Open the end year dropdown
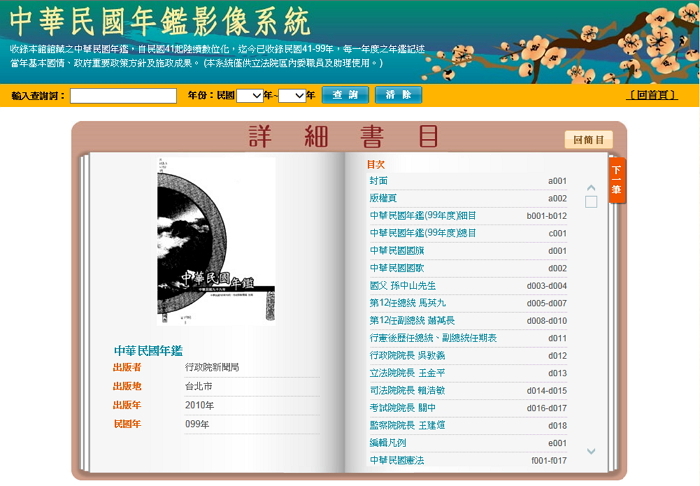This screenshot has height=486, width=700. 291,96
